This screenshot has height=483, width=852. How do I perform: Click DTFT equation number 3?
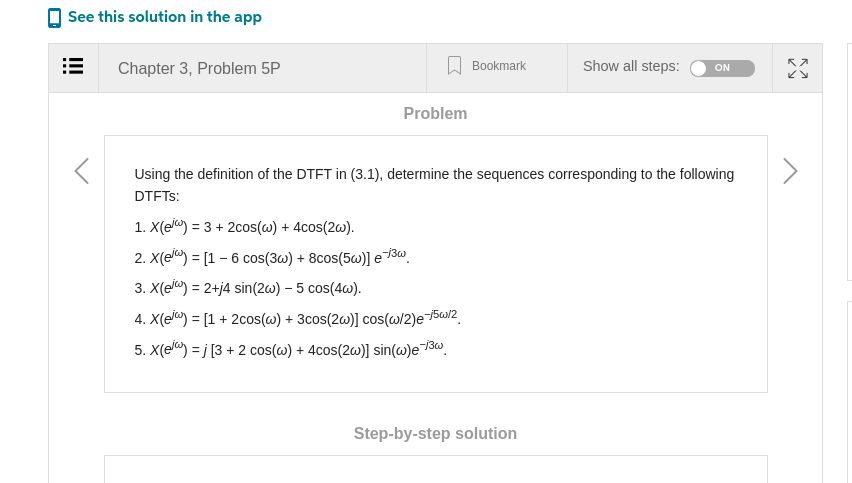[x=248, y=288]
